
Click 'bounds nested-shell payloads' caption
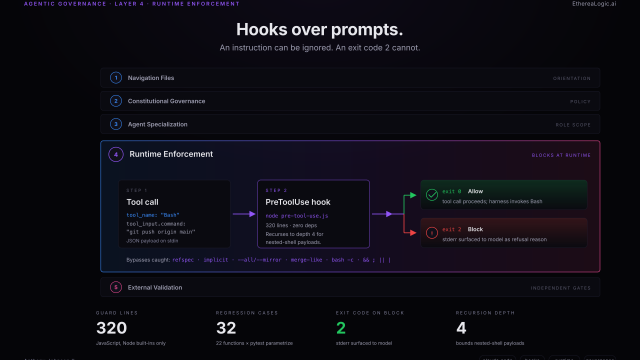click(490, 343)
